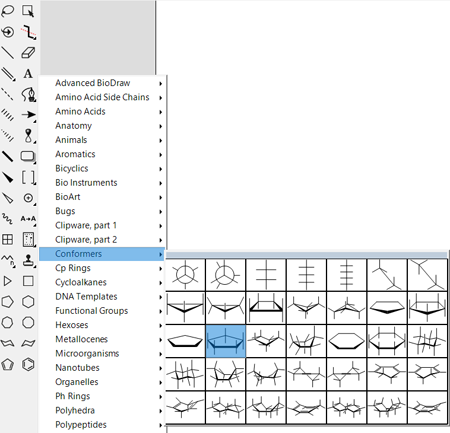Select the Eraser tool
450x433 pixels.
click(x=28, y=53)
